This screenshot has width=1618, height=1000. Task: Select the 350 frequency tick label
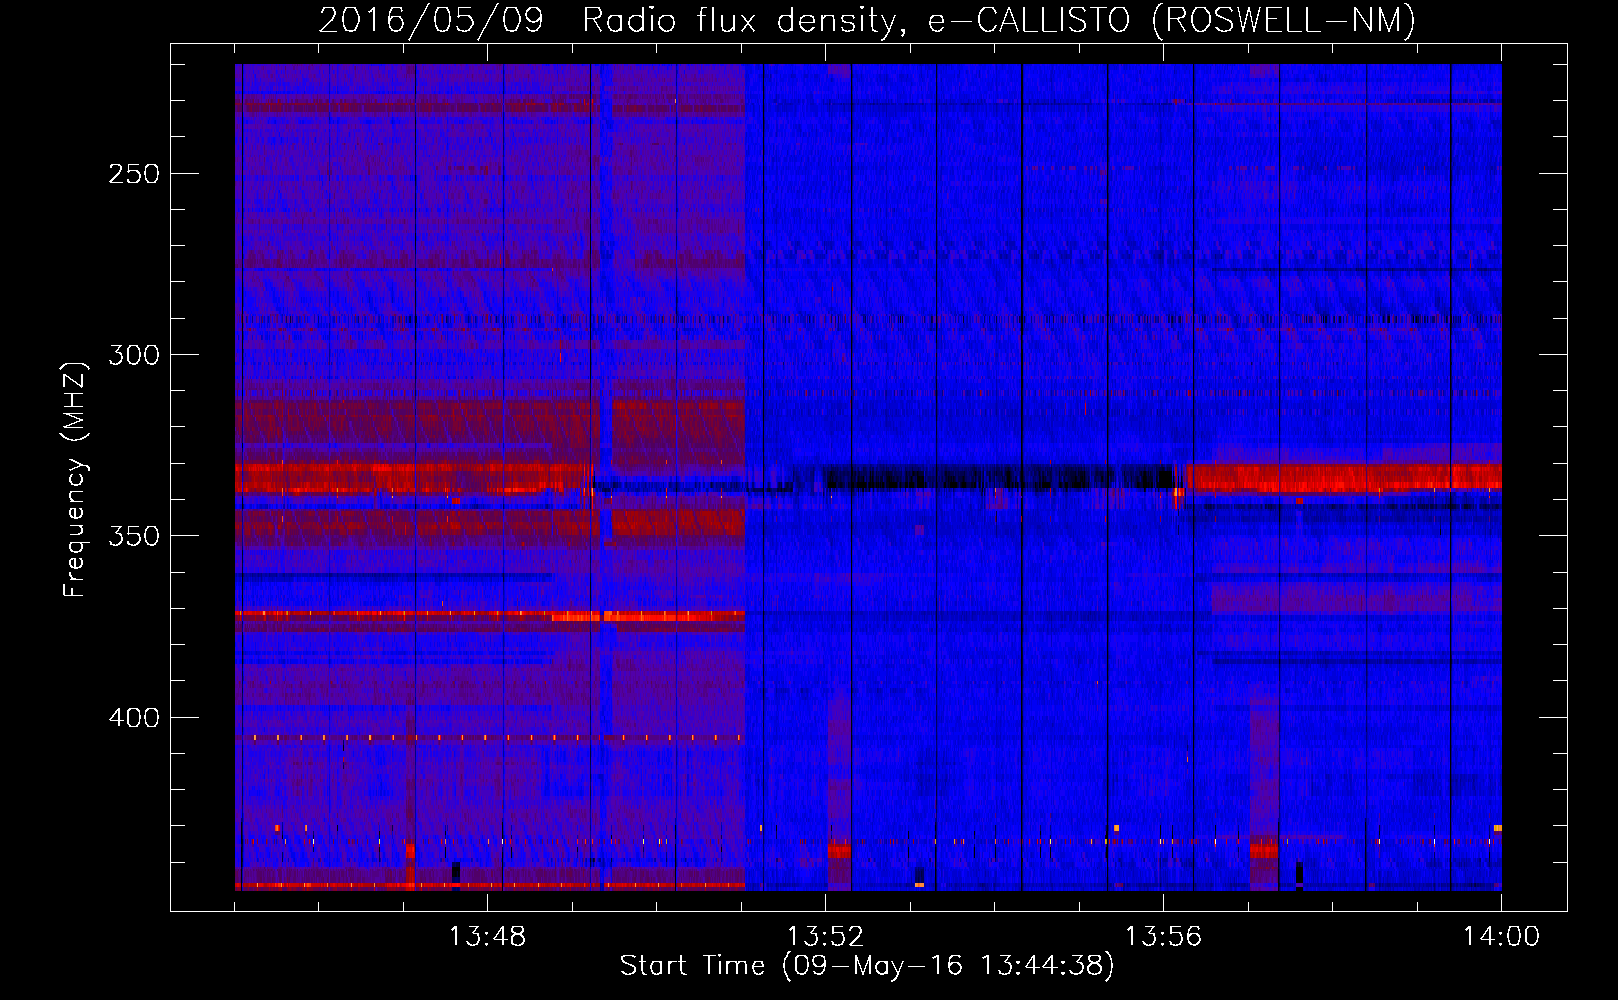pyautogui.click(x=134, y=536)
